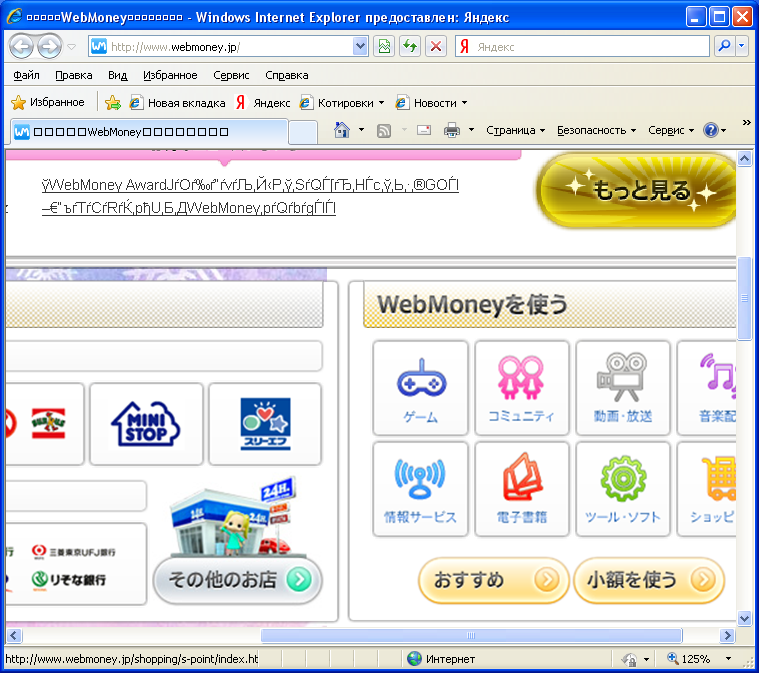Refresh the page with the green arrows icon

coord(410,46)
